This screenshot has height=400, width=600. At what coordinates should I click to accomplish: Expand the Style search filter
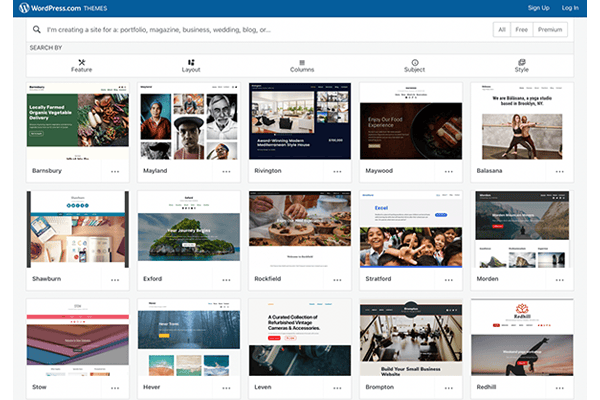tap(522, 66)
